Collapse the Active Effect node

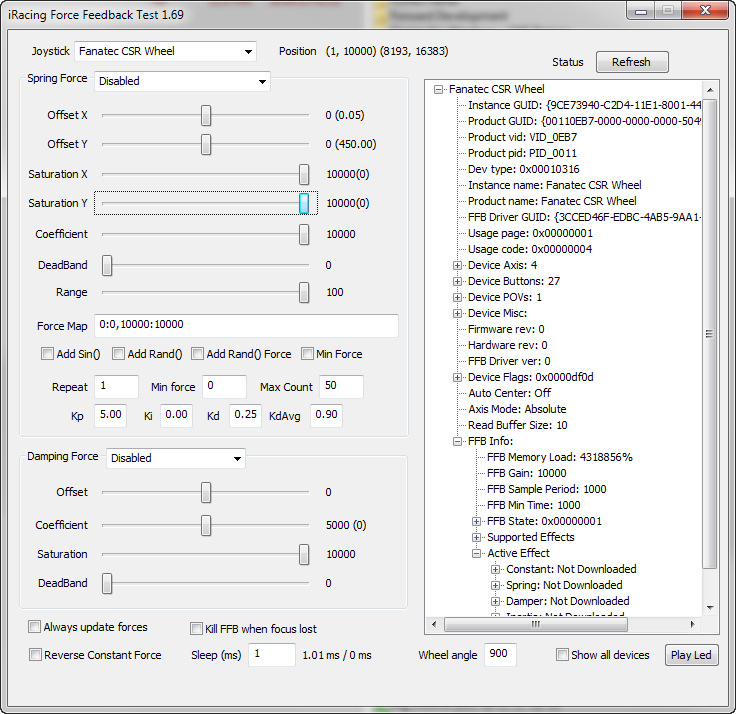point(477,553)
